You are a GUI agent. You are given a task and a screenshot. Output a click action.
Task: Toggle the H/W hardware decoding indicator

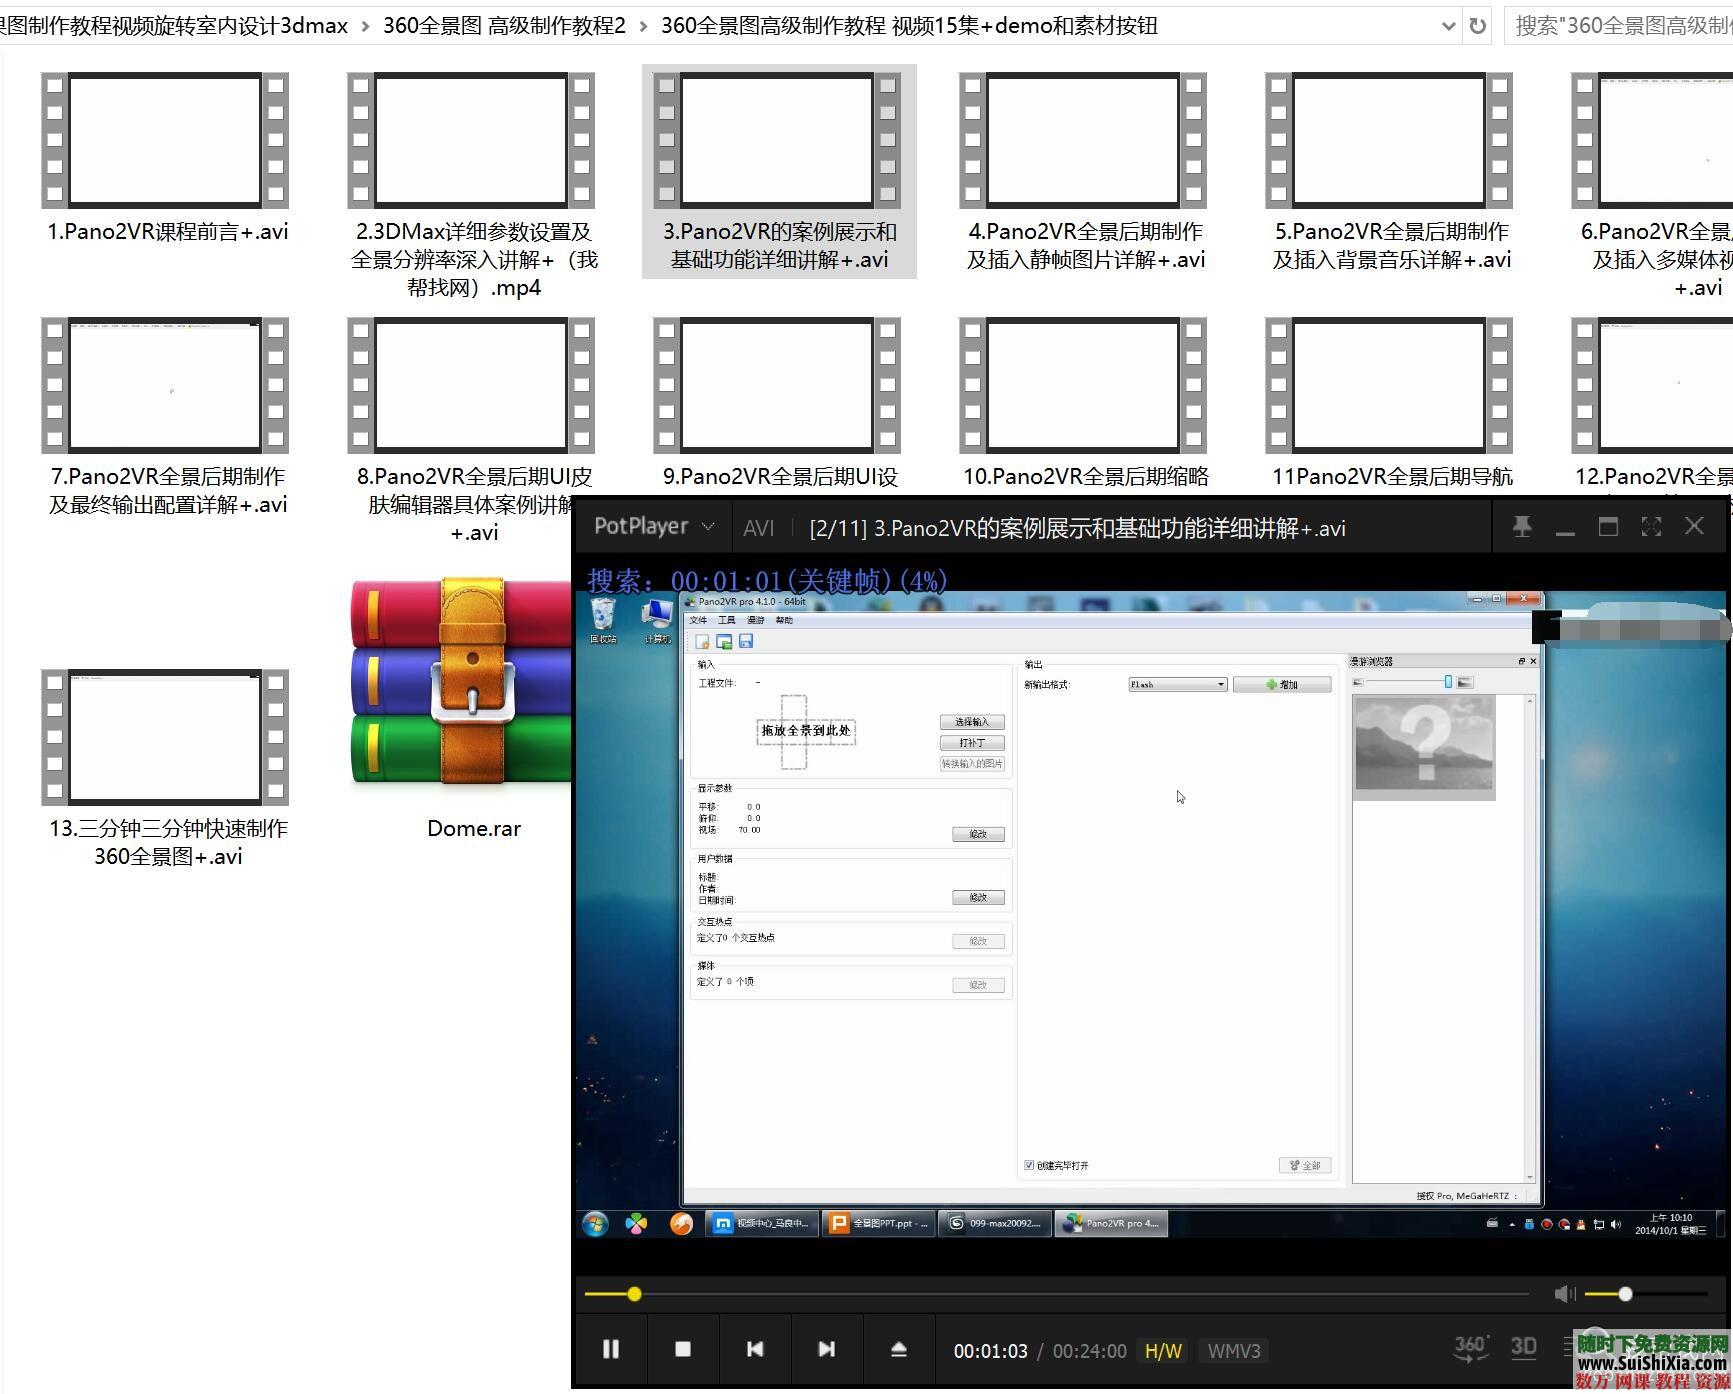click(x=1163, y=1351)
